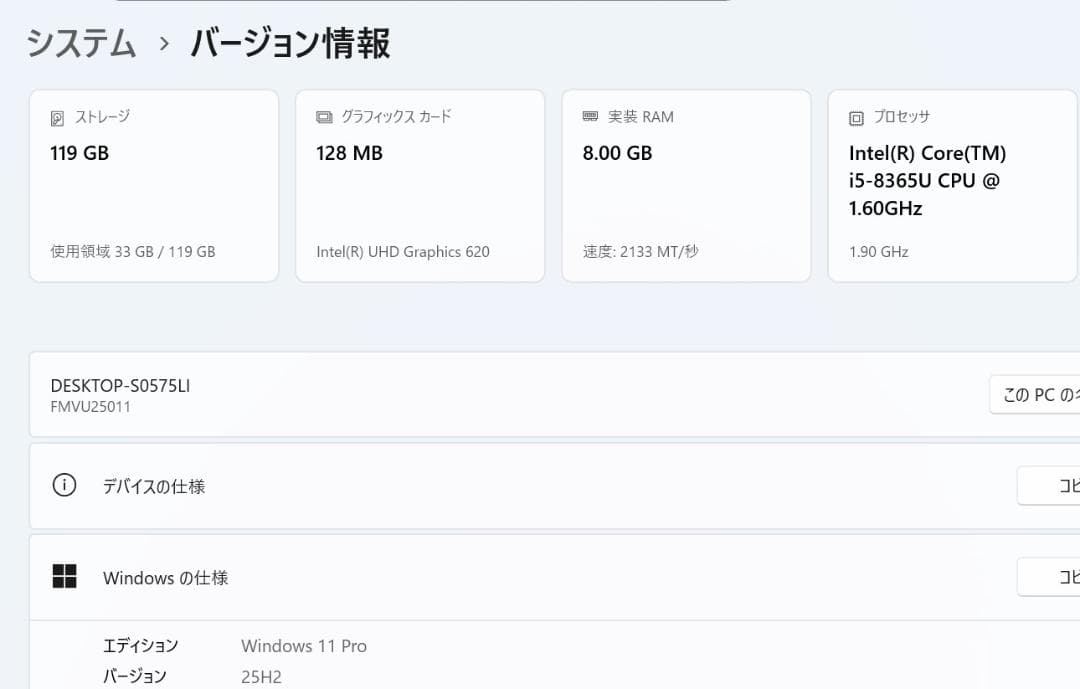Select the PC name DESKTOP-S0575LI

[120, 386]
